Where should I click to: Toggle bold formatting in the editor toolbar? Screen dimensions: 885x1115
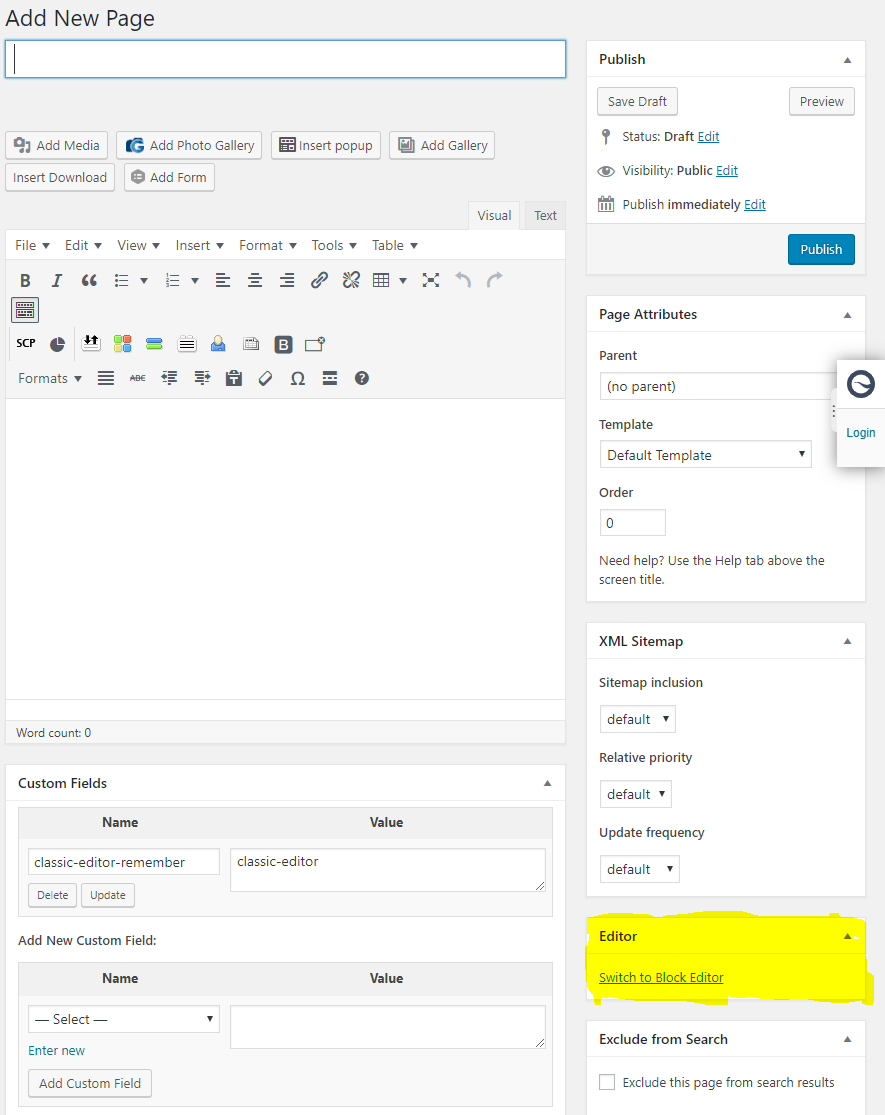coord(26,281)
